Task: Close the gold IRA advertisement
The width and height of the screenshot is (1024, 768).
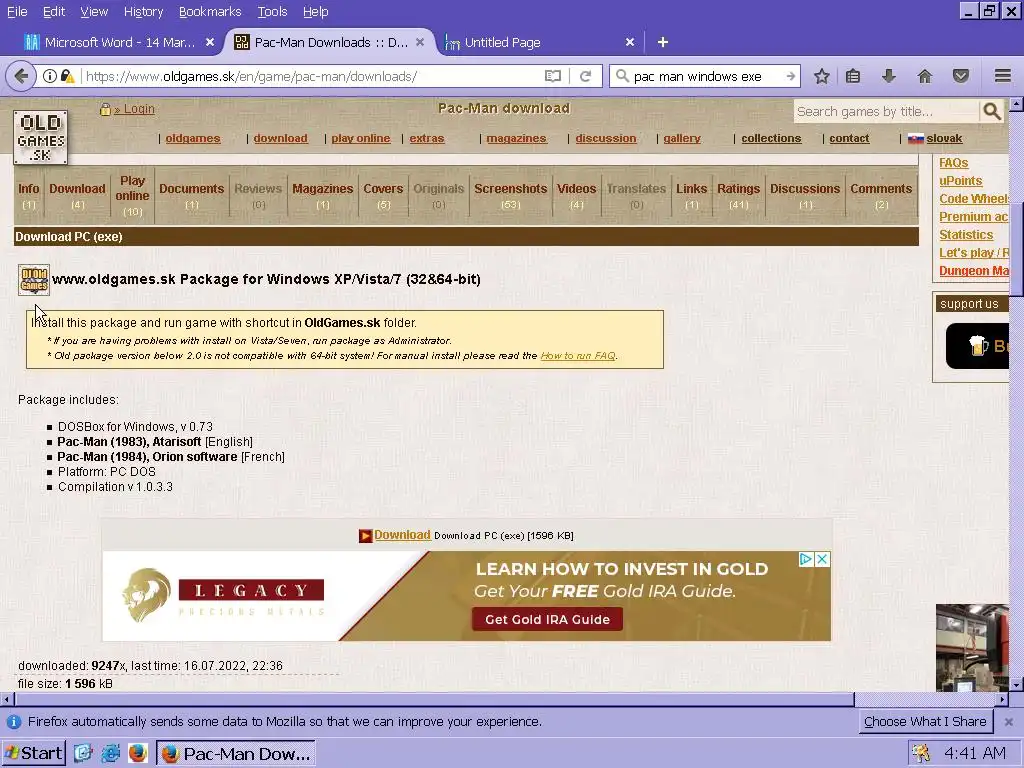Action: click(822, 559)
